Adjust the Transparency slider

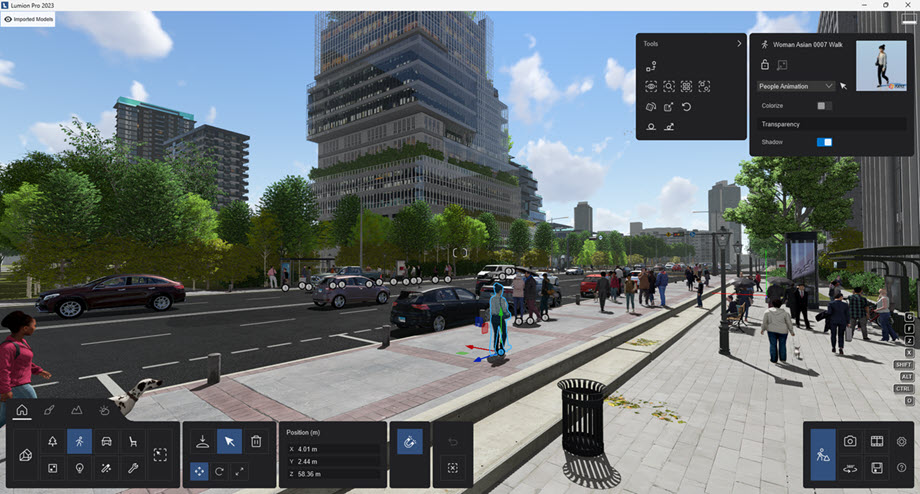pyautogui.click(x=832, y=124)
